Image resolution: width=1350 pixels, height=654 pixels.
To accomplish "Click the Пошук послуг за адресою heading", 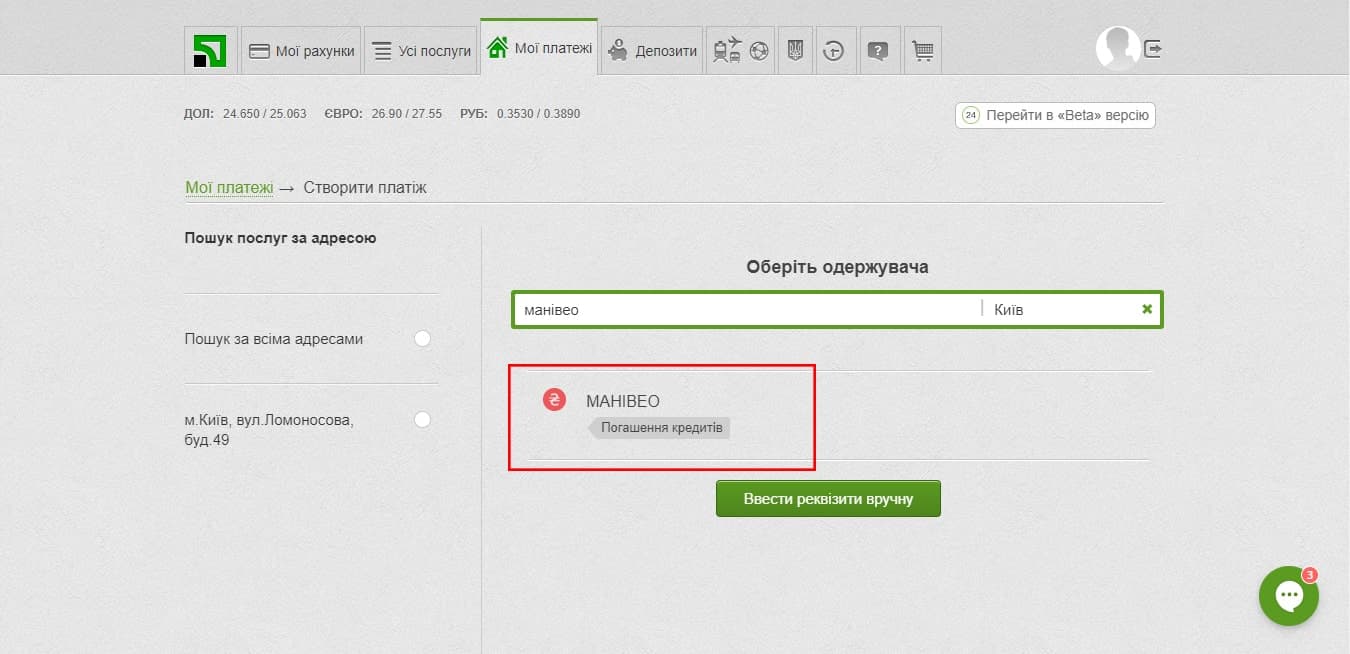I will click(x=281, y=238).
